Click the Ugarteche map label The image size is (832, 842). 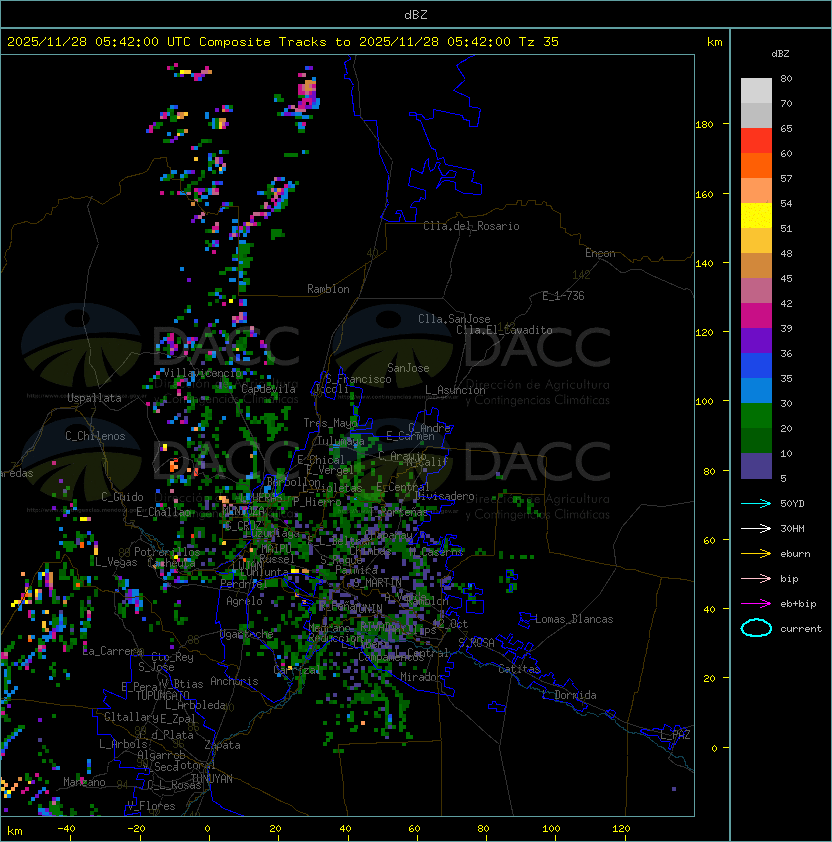[x=247, y=634]
